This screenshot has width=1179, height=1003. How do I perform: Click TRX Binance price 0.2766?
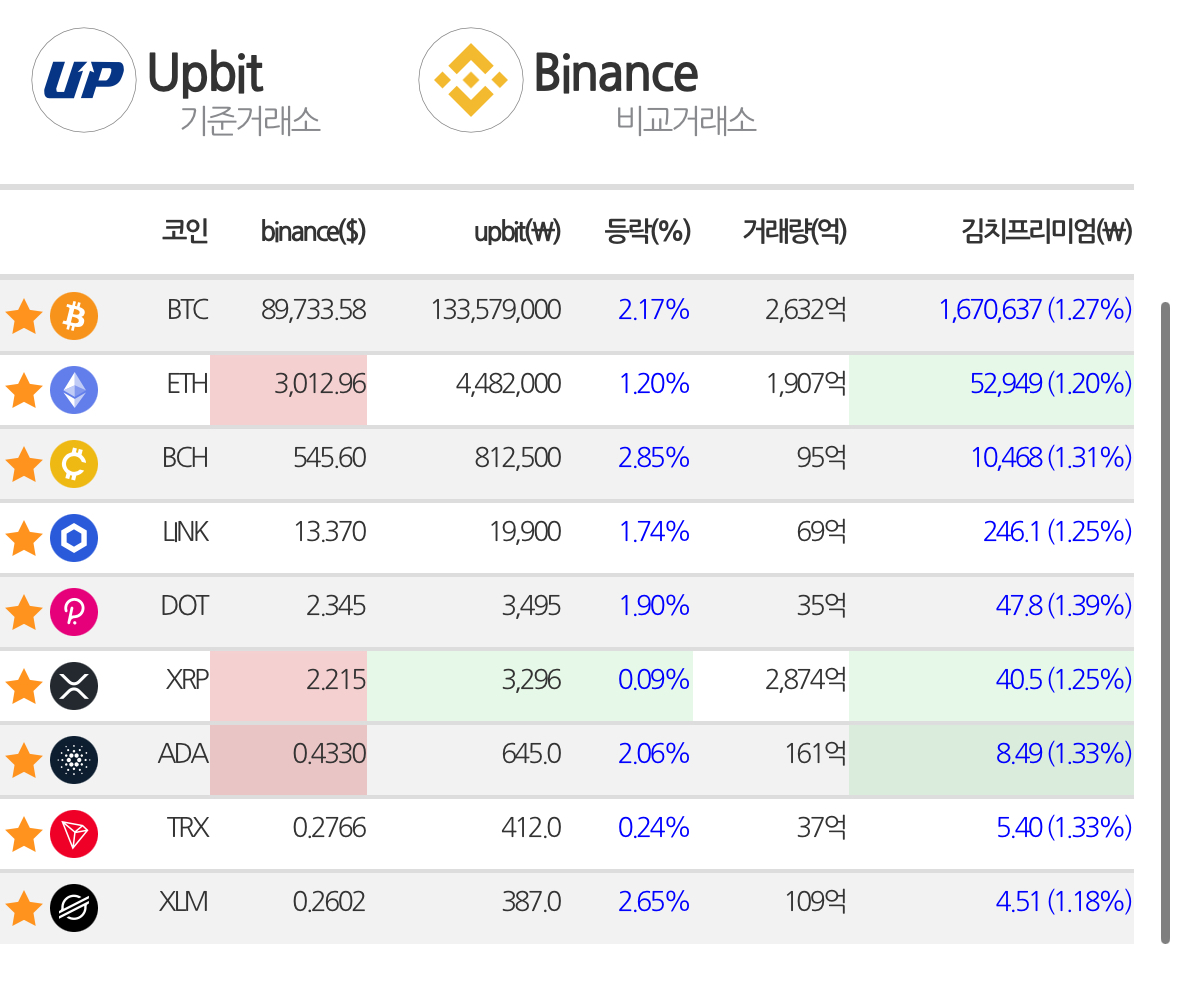pos(329,829)
